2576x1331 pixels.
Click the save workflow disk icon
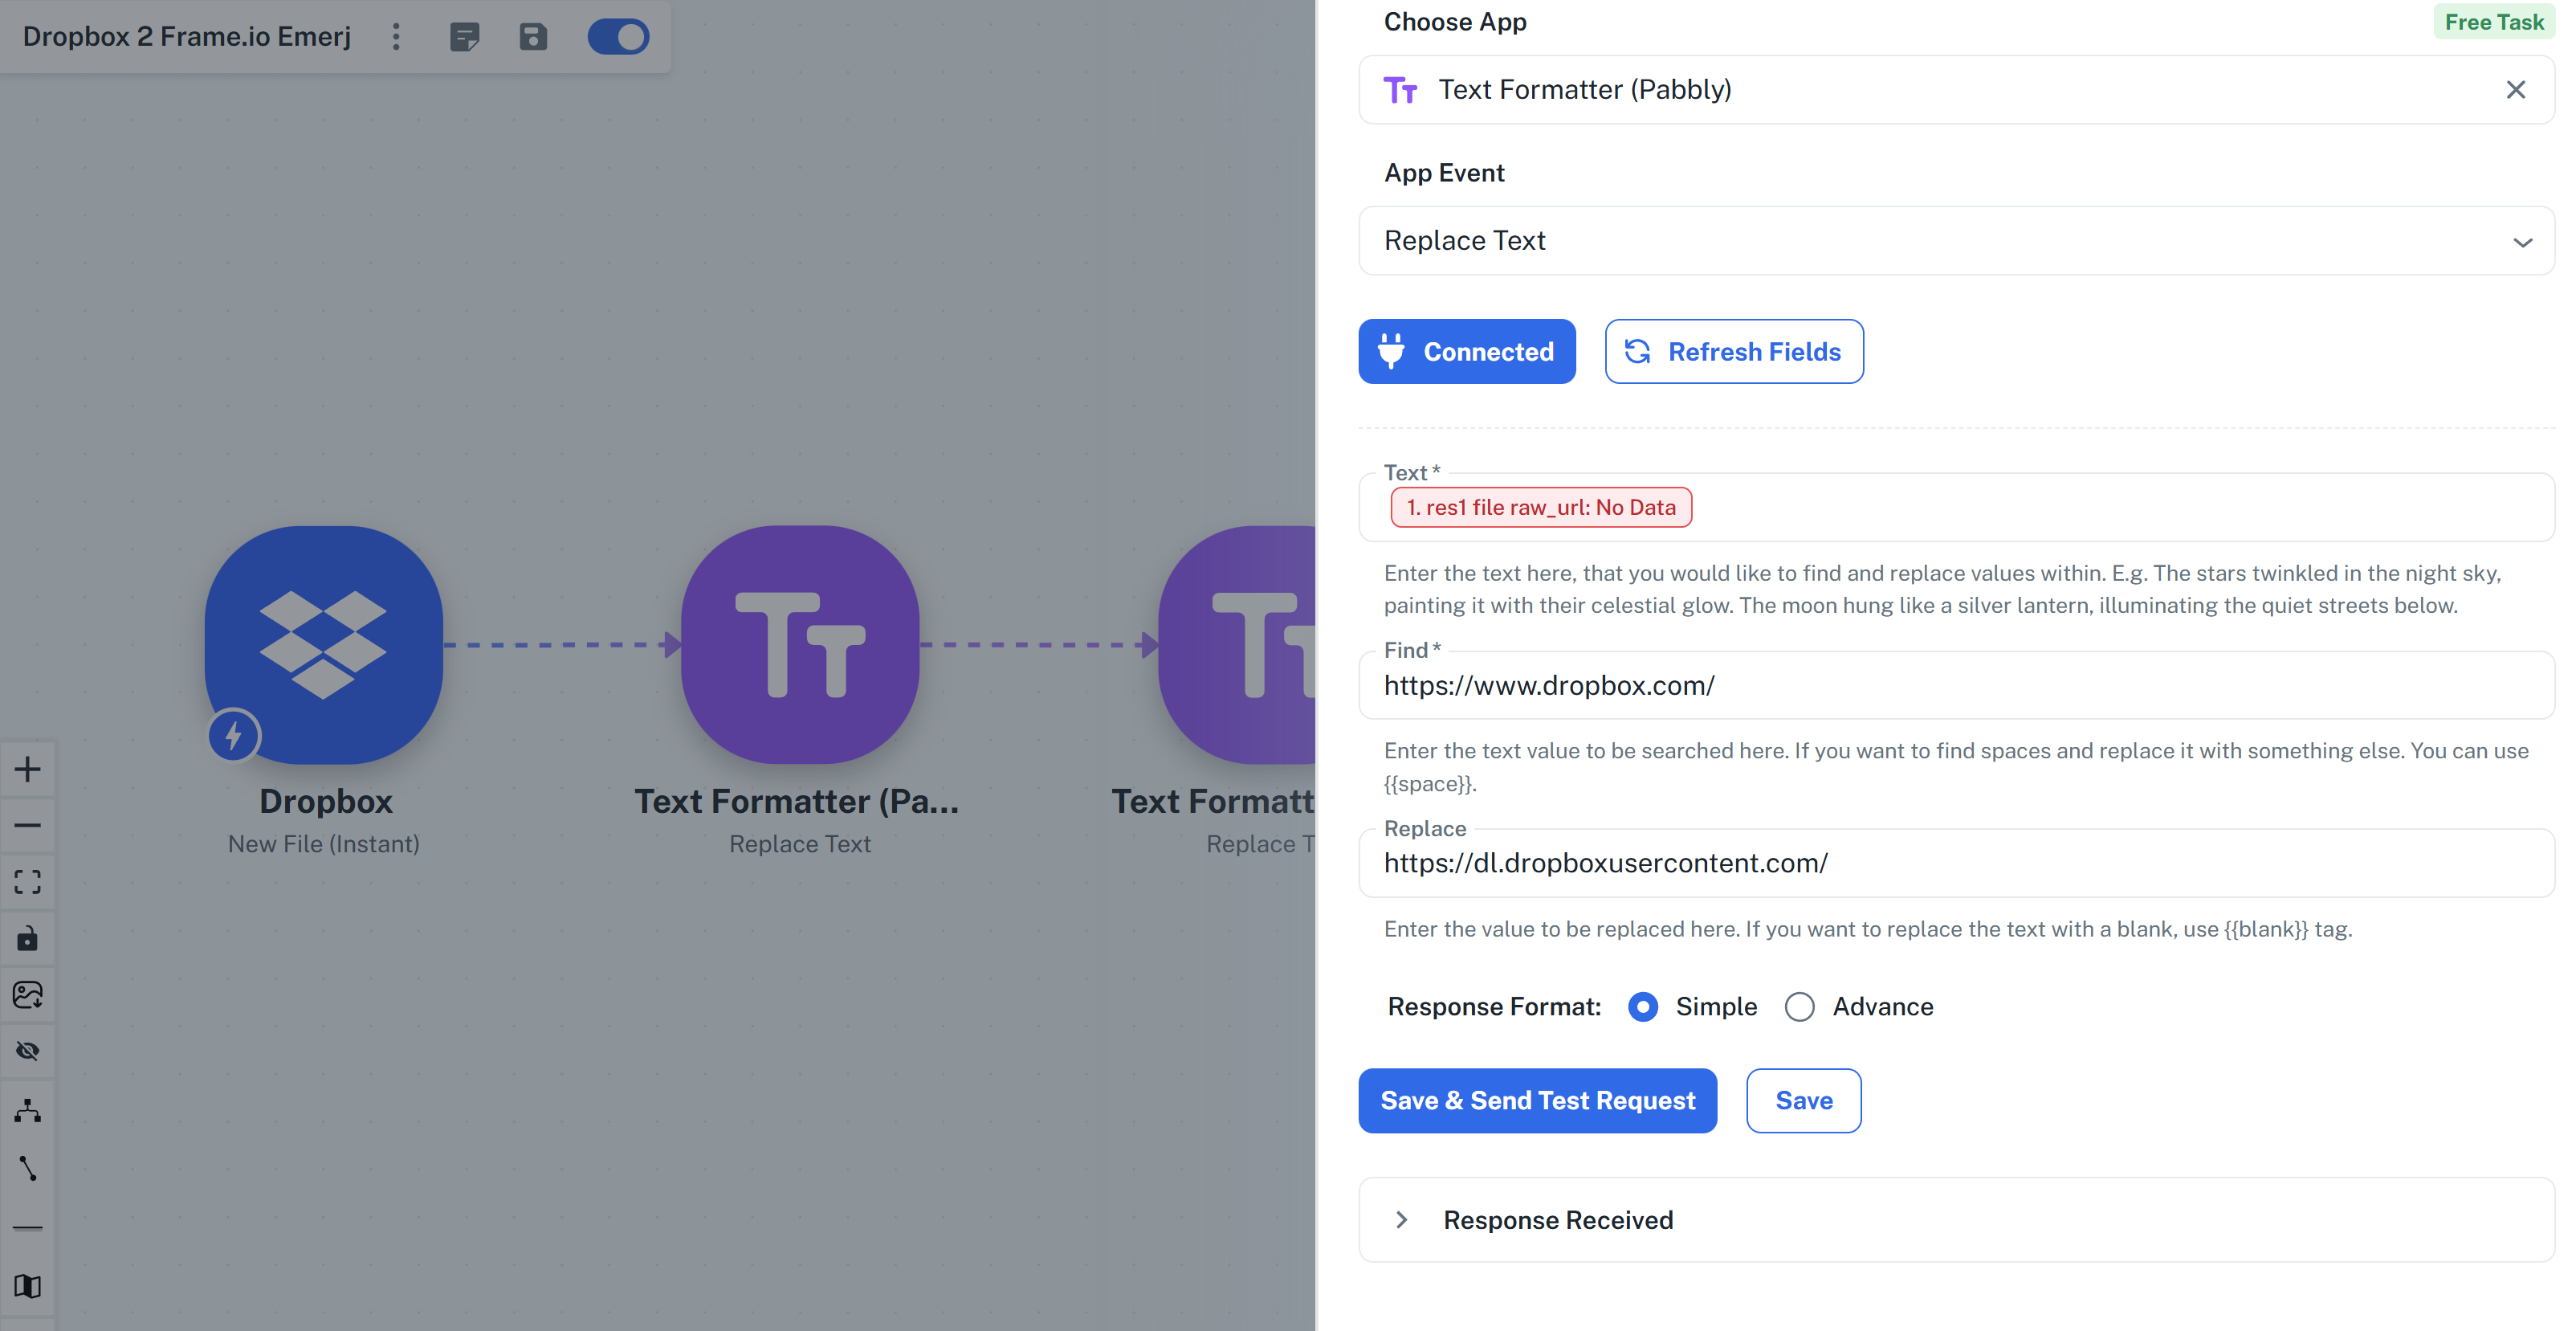coord(533,37)
